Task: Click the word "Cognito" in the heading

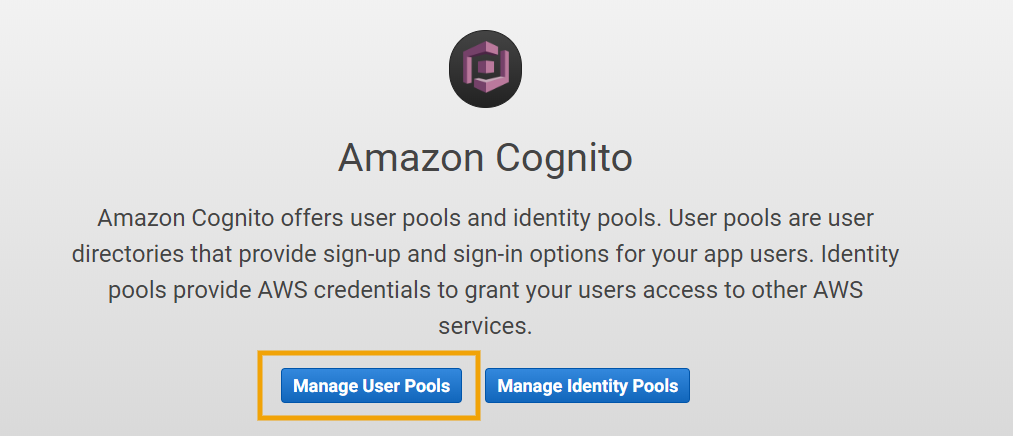Action: [567, 157]
